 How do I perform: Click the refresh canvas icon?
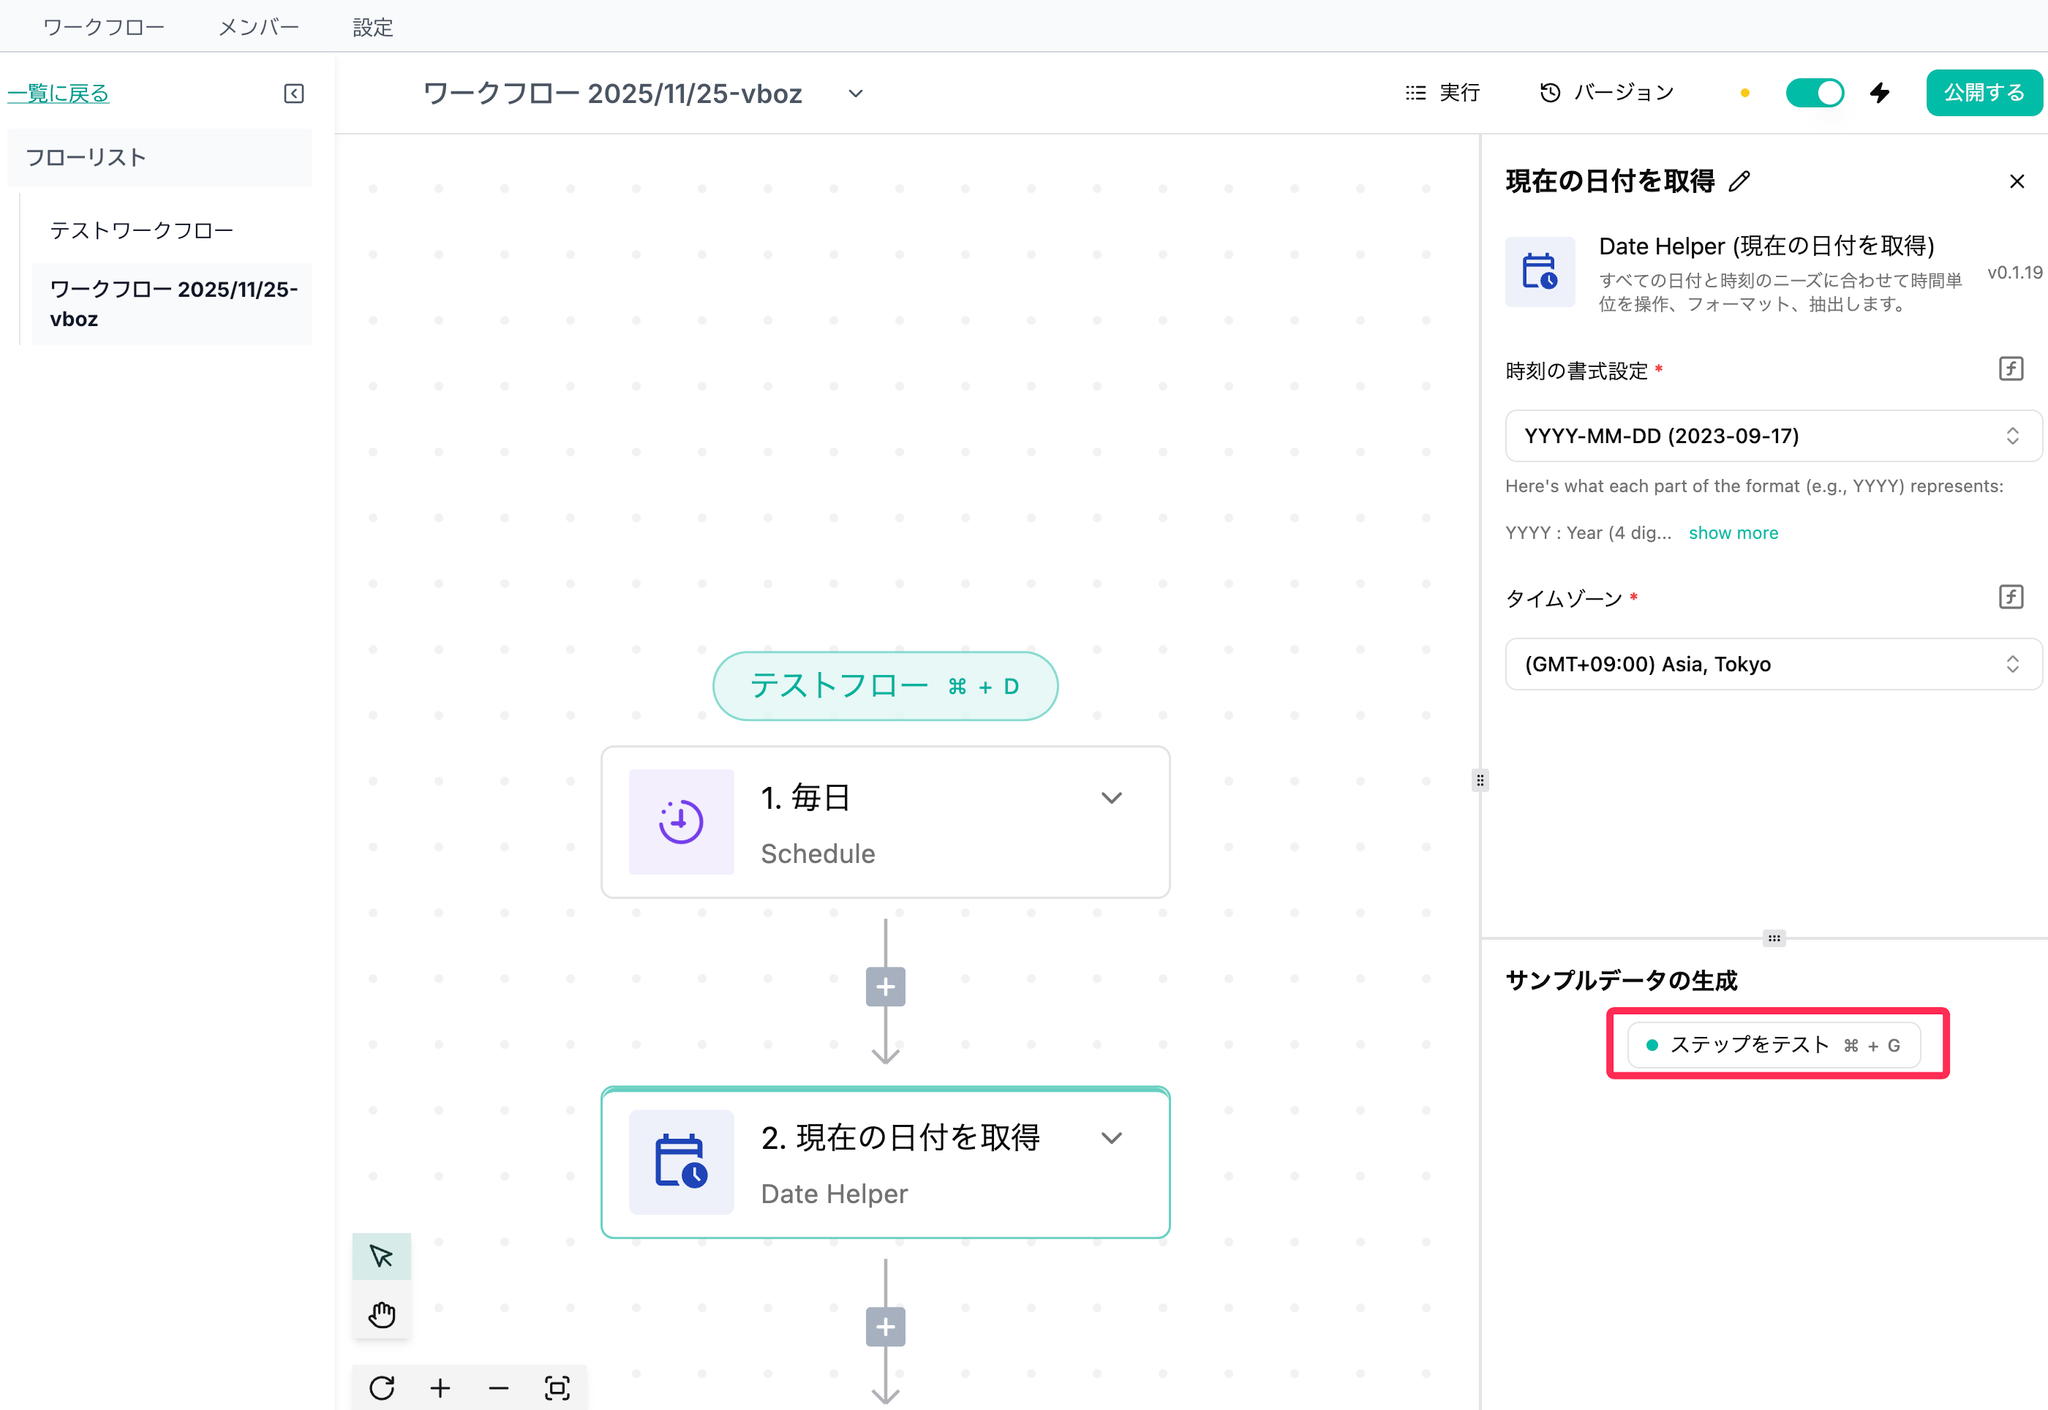point(381,1388)
